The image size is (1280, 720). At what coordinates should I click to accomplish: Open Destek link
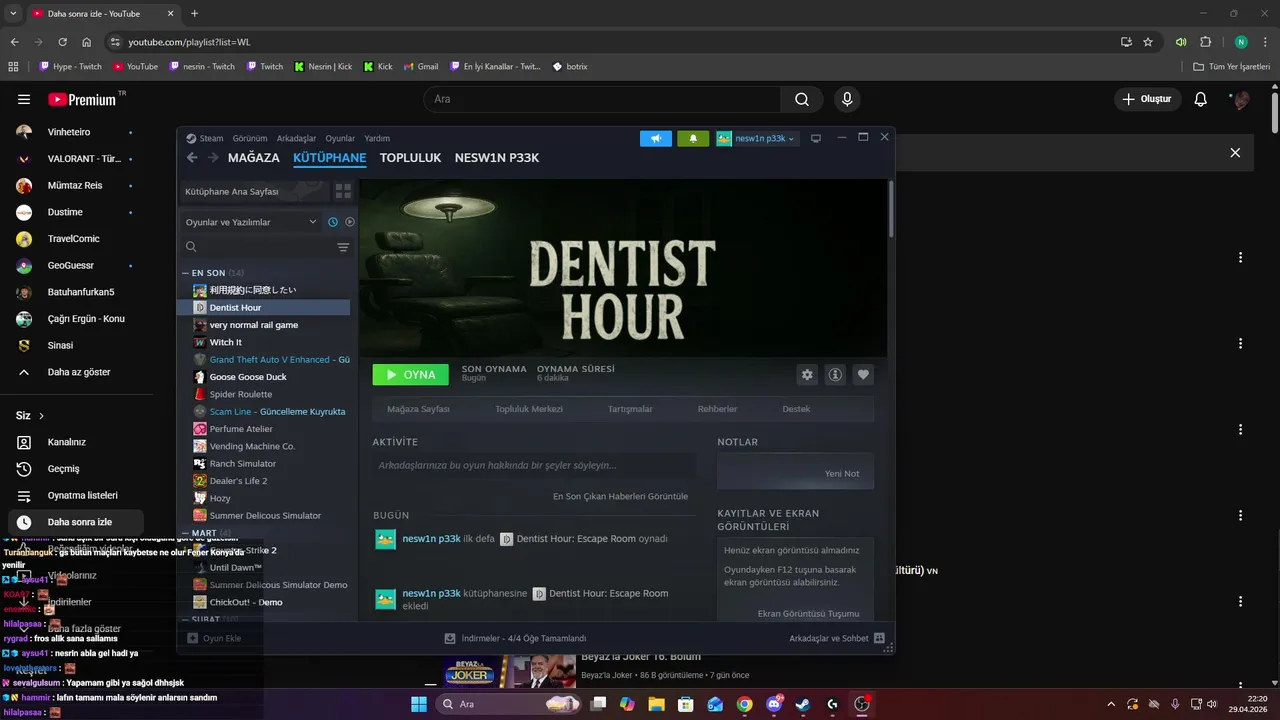(796, 409)
